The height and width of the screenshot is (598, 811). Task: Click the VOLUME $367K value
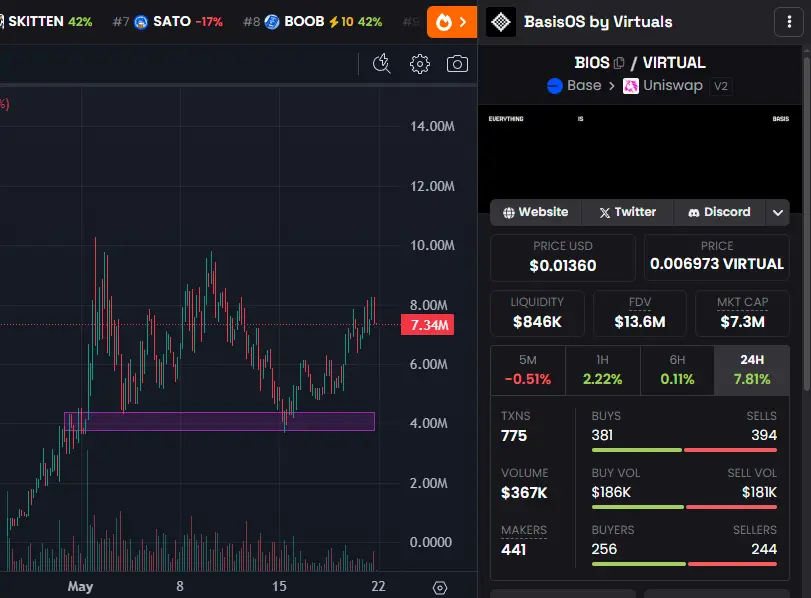click(x=524, y=492)
